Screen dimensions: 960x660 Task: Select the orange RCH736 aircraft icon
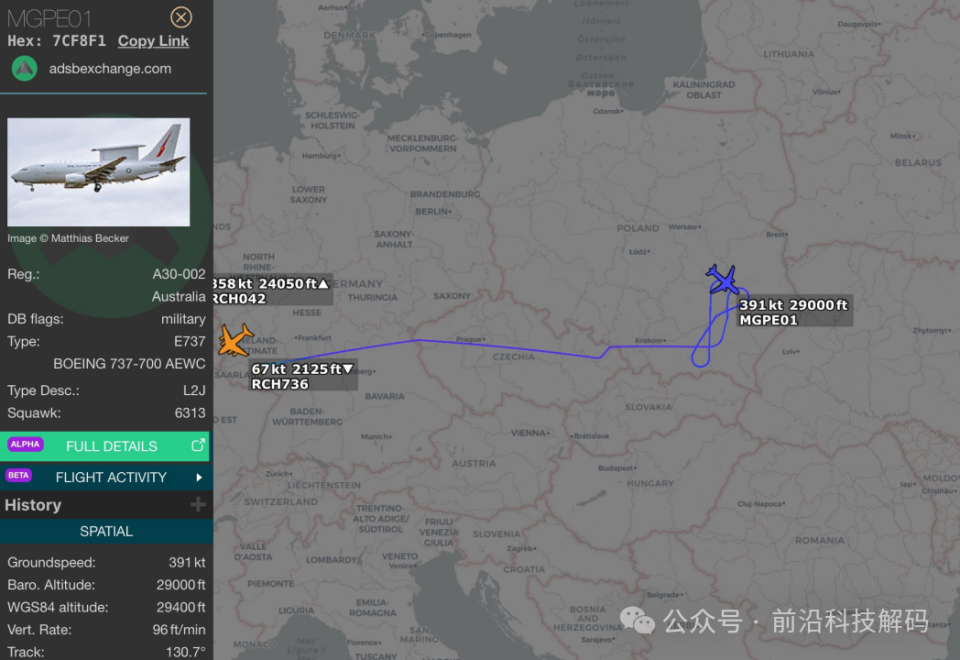coord(235,340)
